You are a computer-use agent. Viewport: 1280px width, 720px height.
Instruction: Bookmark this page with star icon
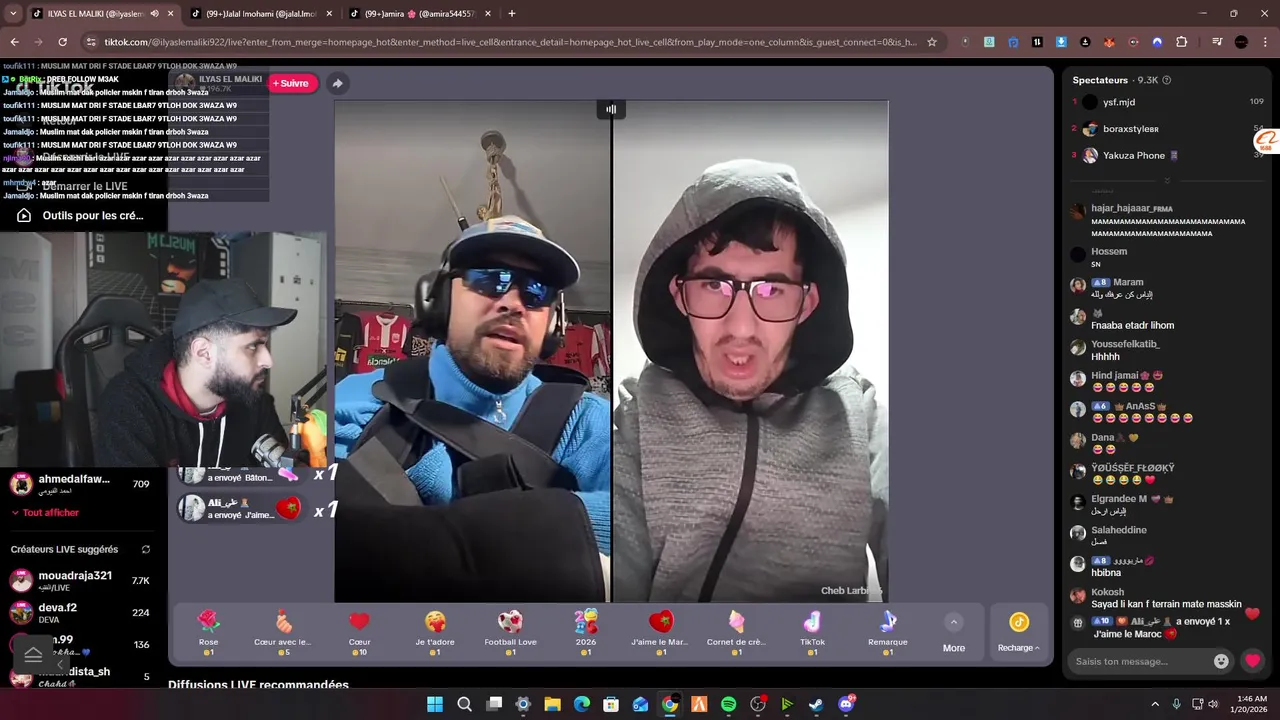tap(932, 42)
